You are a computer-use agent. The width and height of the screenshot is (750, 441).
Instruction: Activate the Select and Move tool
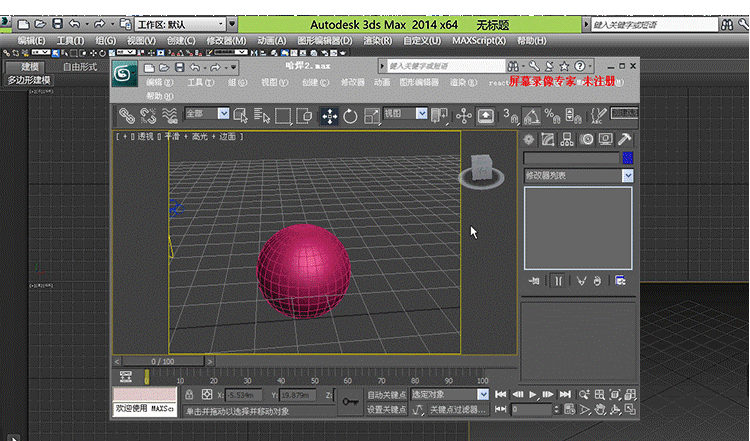329,115
